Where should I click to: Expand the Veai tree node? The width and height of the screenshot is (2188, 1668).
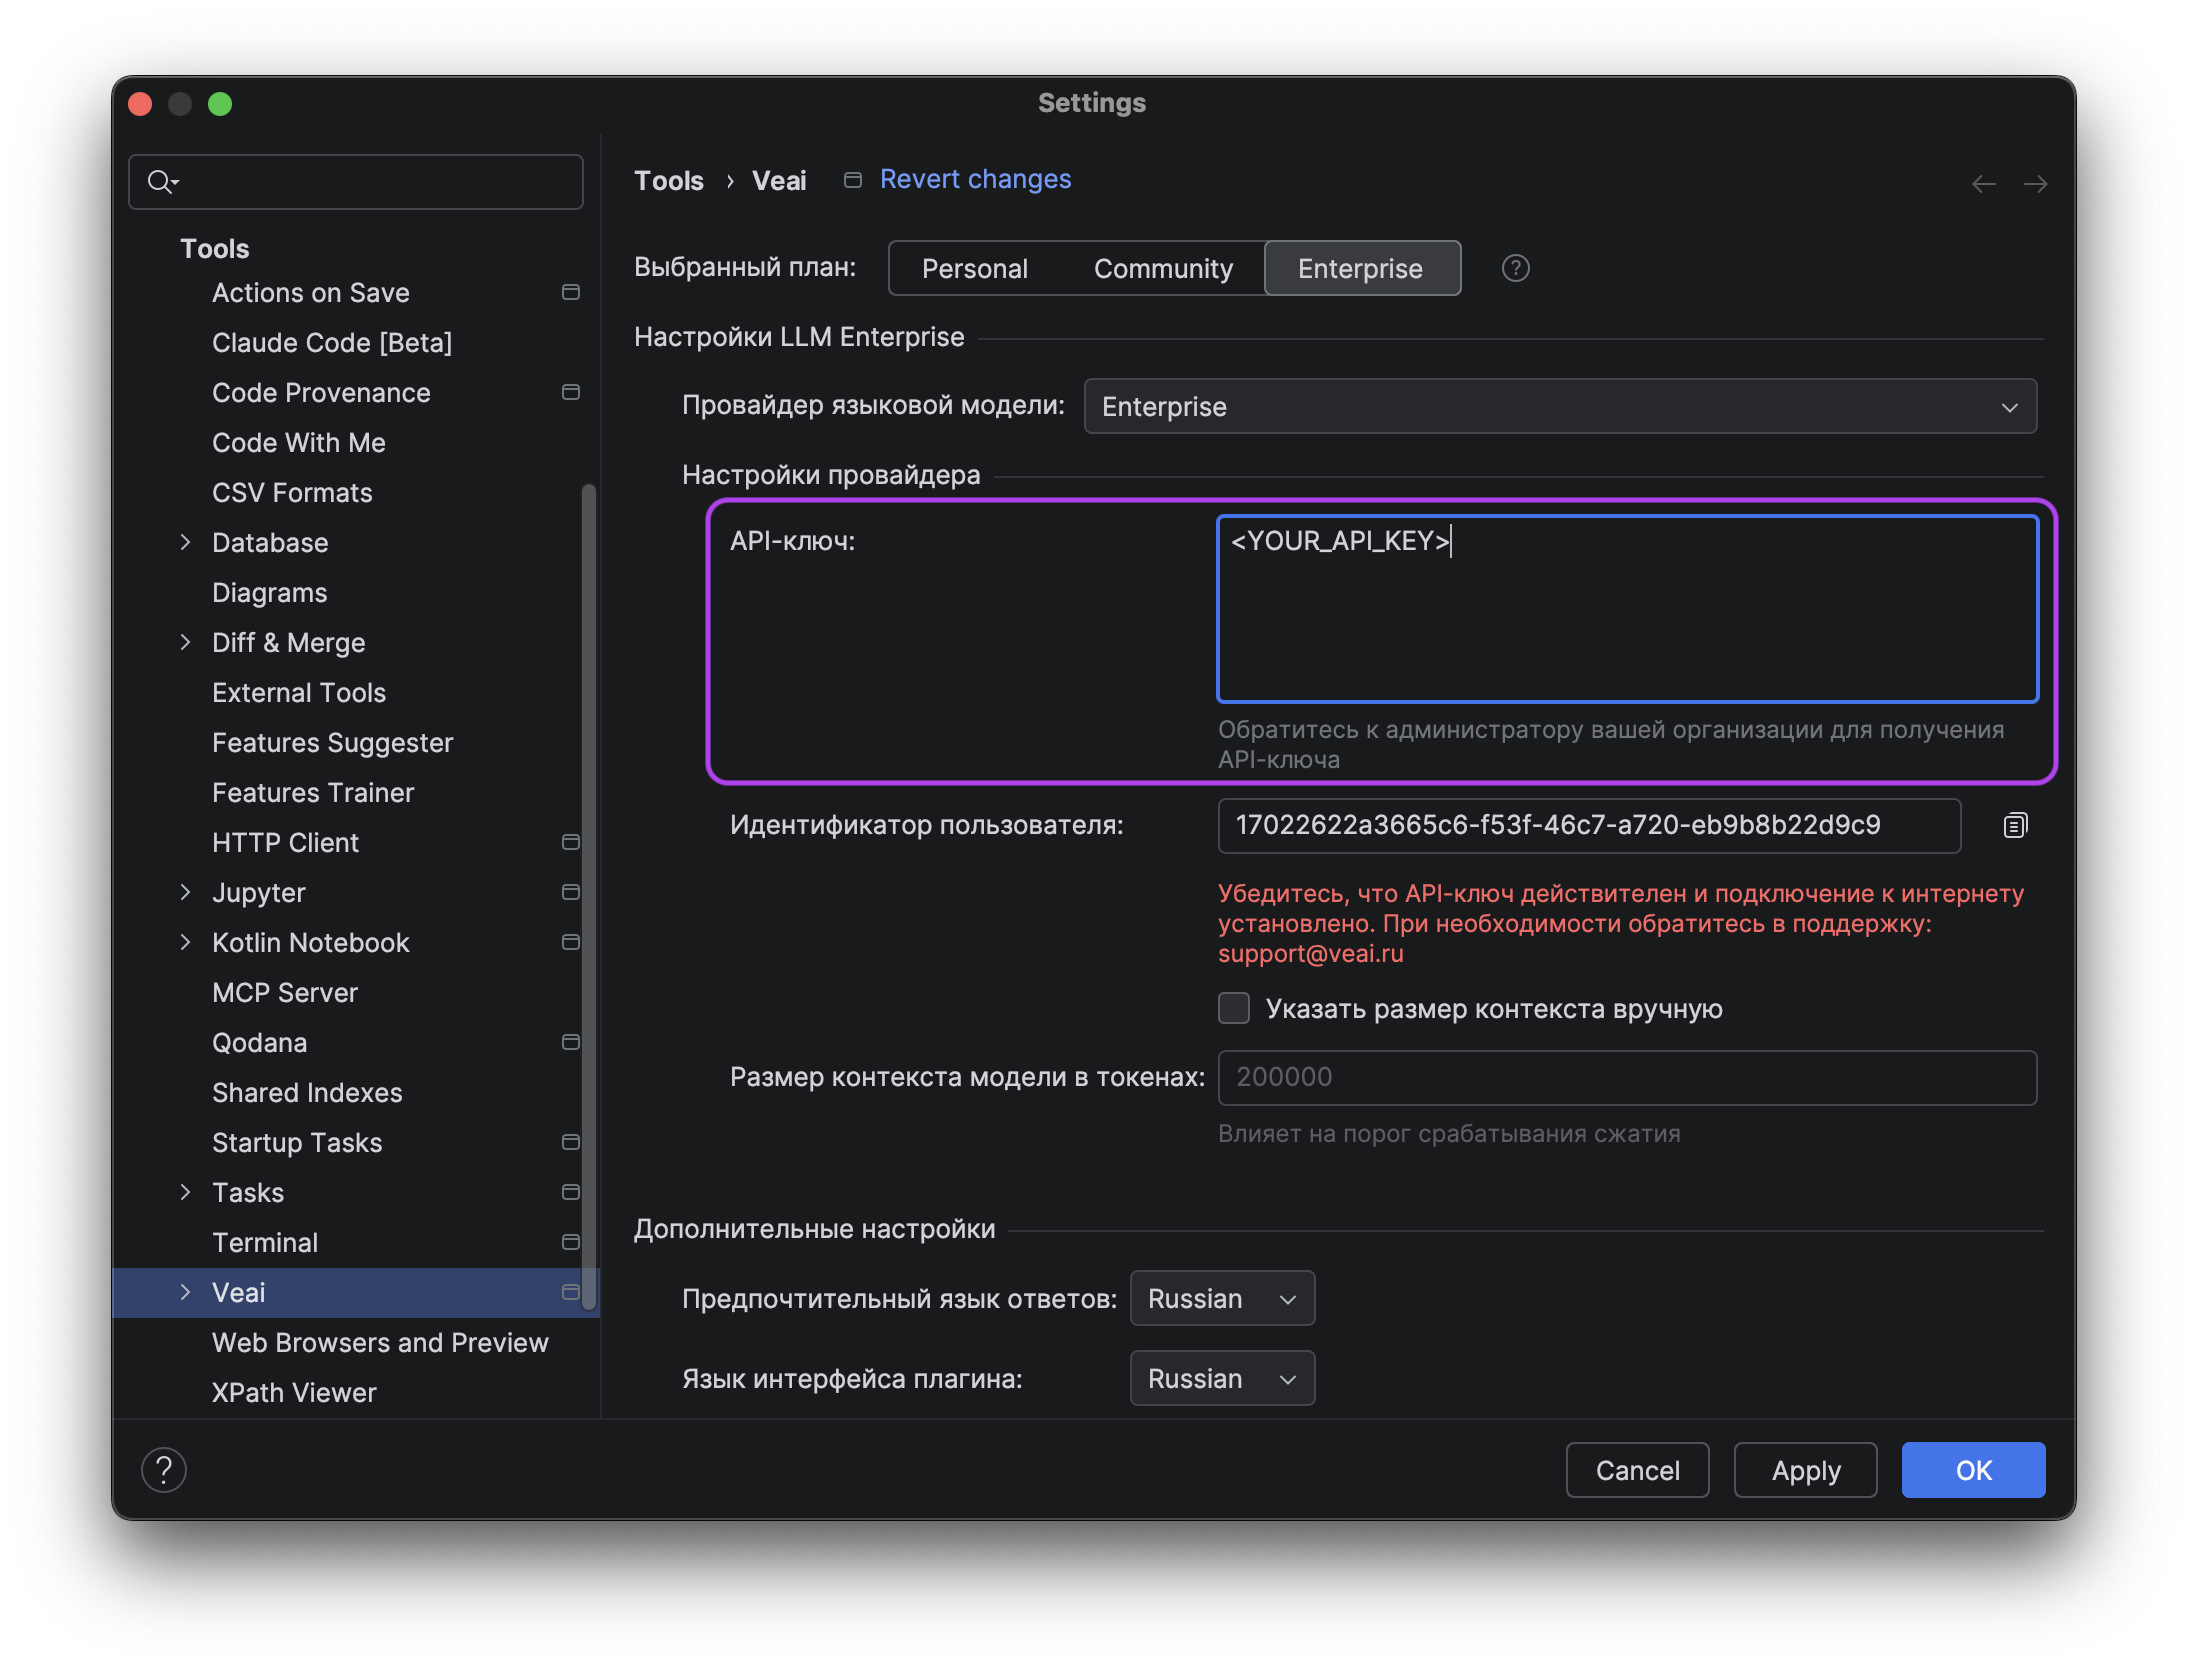click(185, 1292)
